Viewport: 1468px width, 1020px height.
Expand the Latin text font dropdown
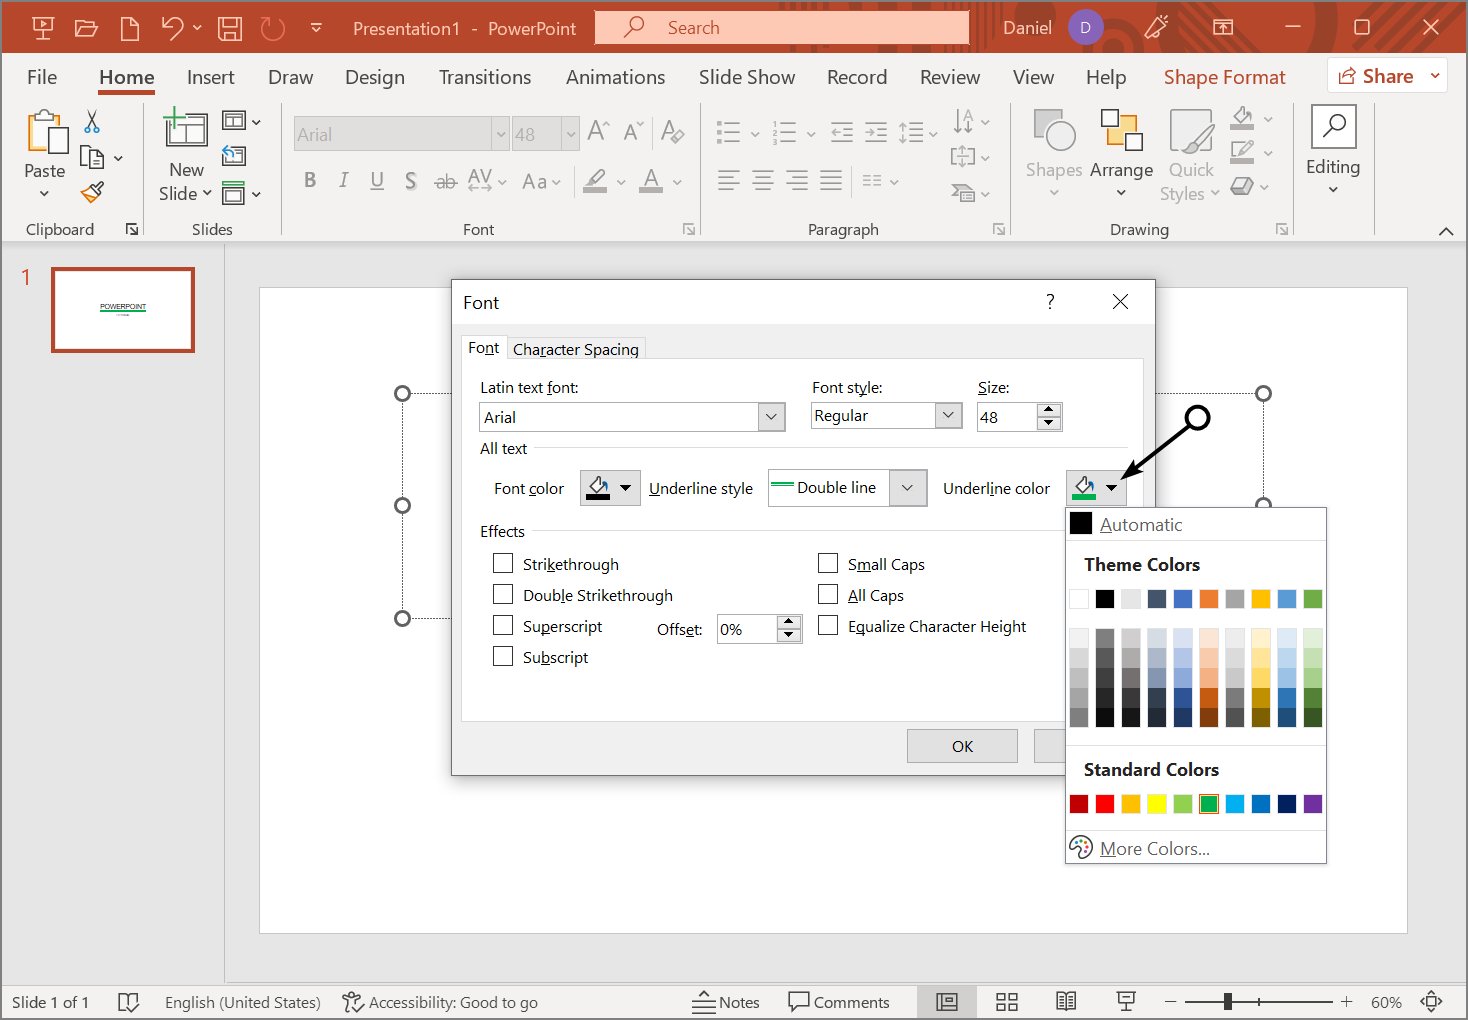click(x=771, y=417)
